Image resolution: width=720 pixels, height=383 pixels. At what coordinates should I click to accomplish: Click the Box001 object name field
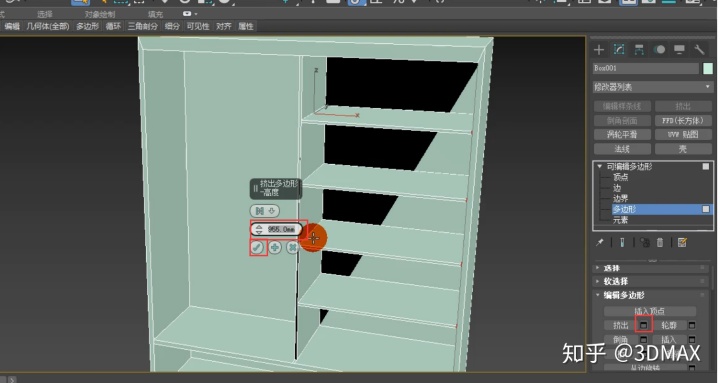click(646, 68)
